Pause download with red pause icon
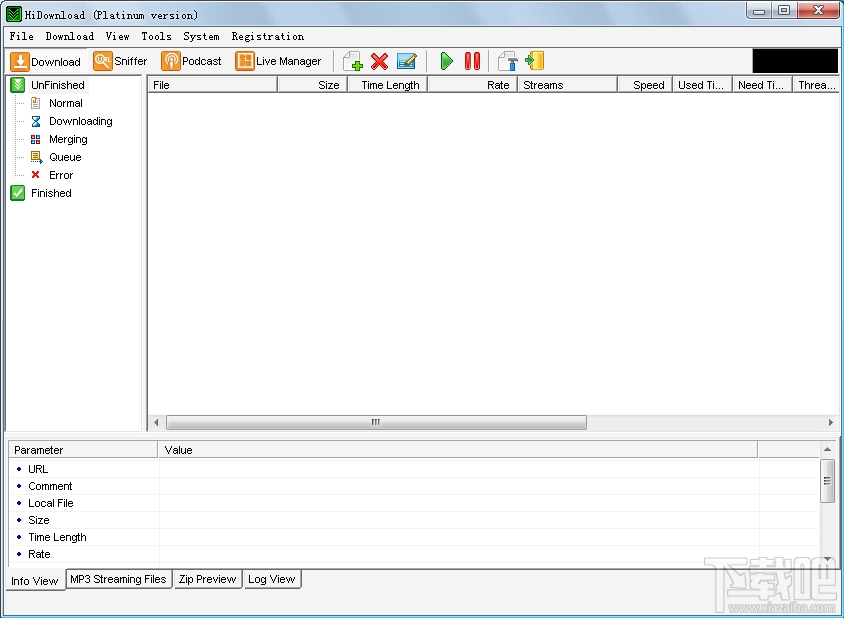This screenshot has width=844, height=618. click(472, 61)
